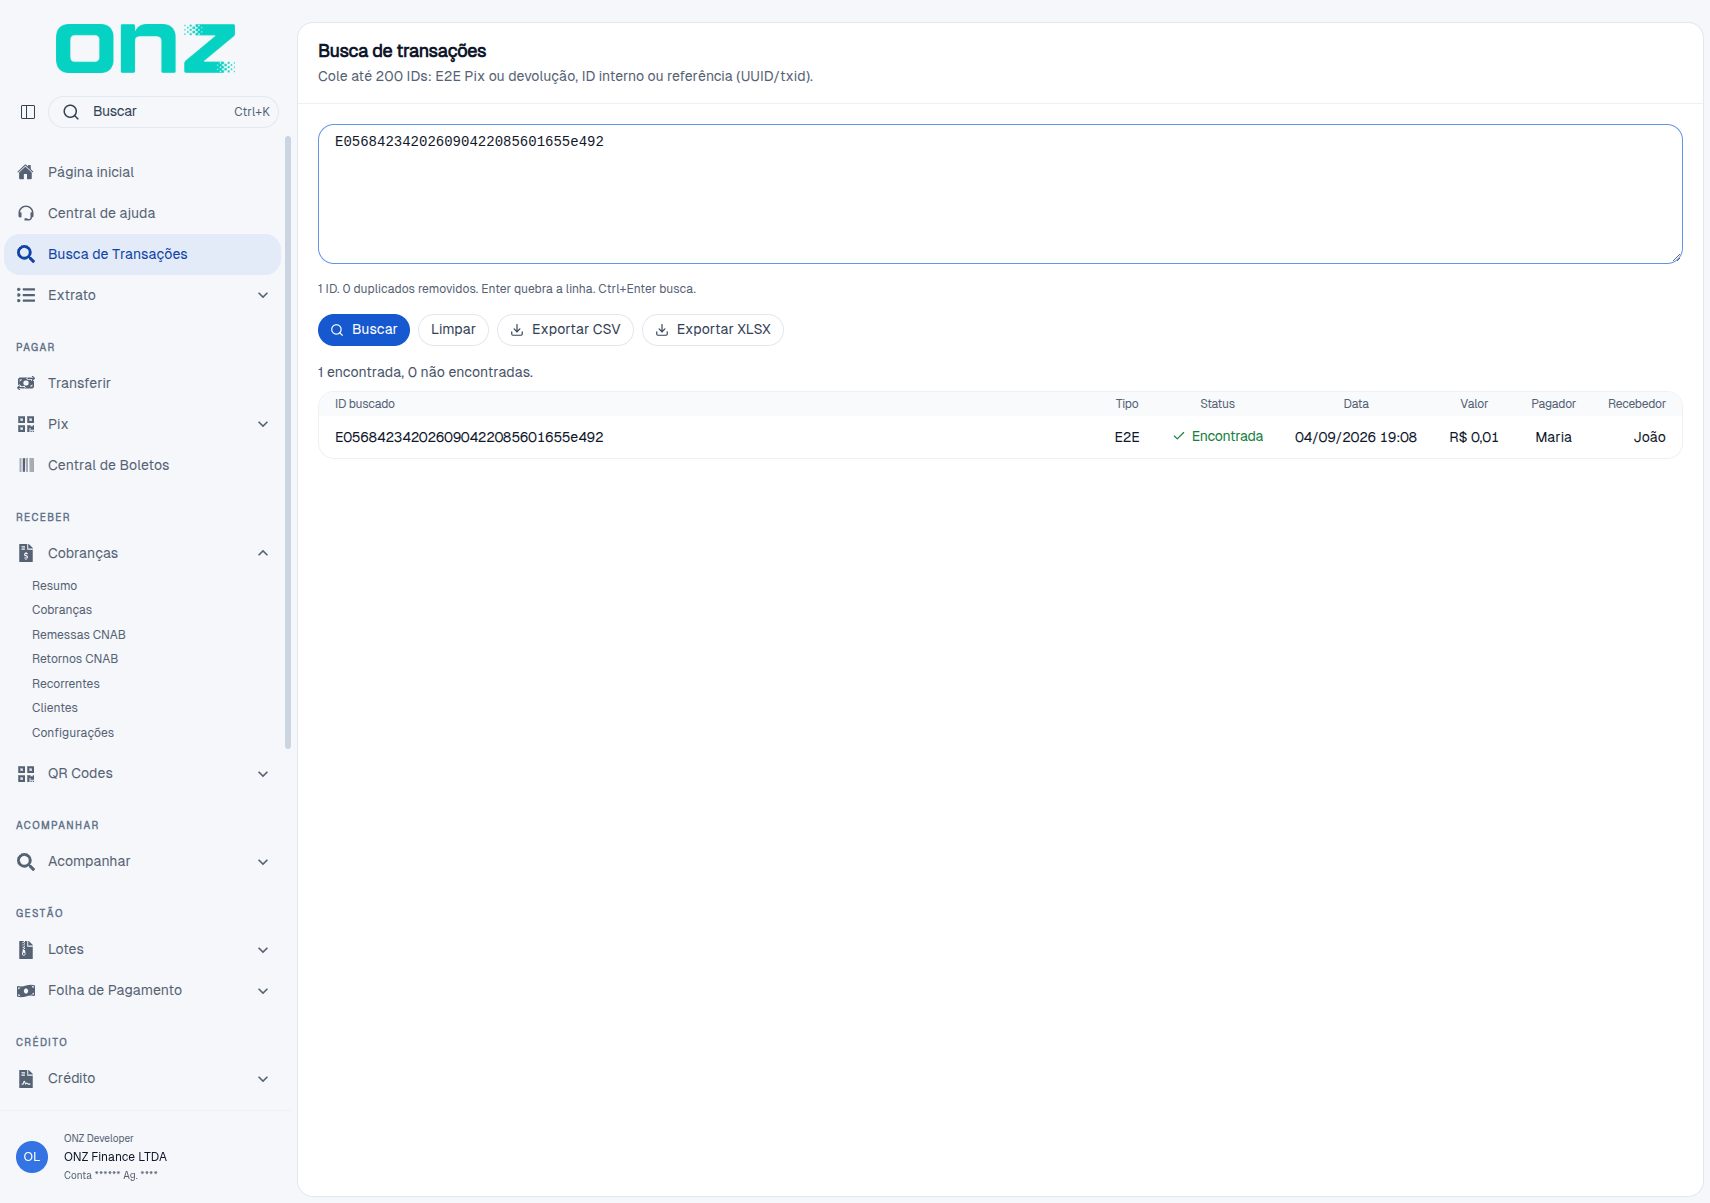
Task: Collapse the Cobranças section chevron
Action: 263,553
